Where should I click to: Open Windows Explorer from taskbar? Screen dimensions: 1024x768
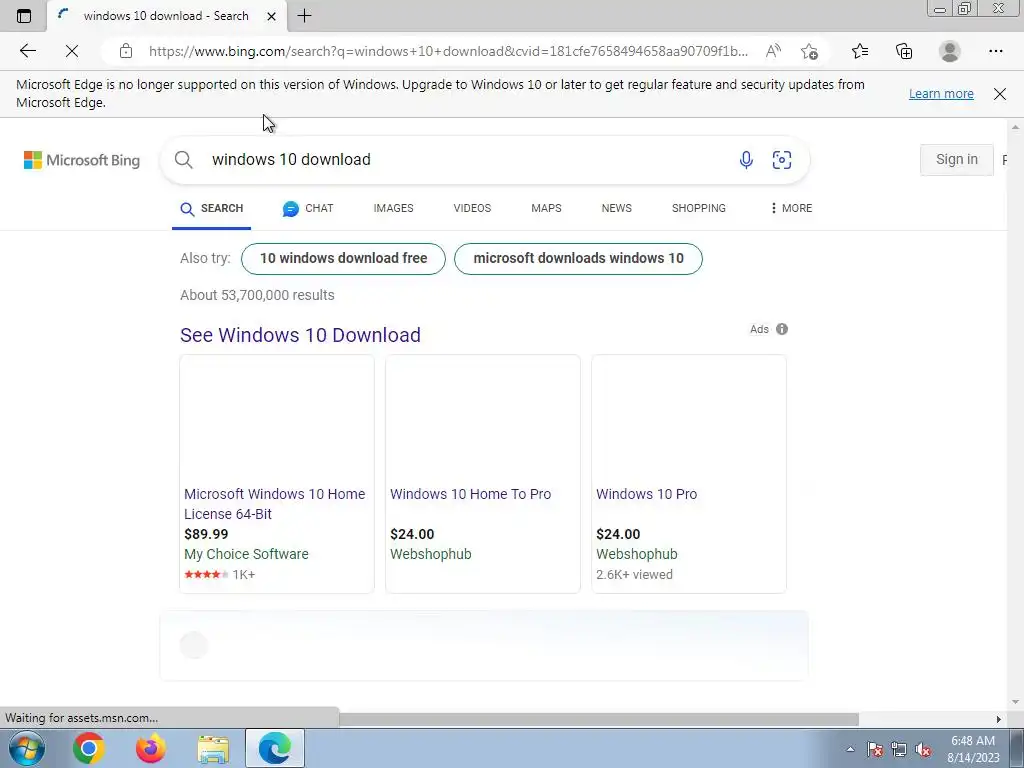[x=213, y=748]
